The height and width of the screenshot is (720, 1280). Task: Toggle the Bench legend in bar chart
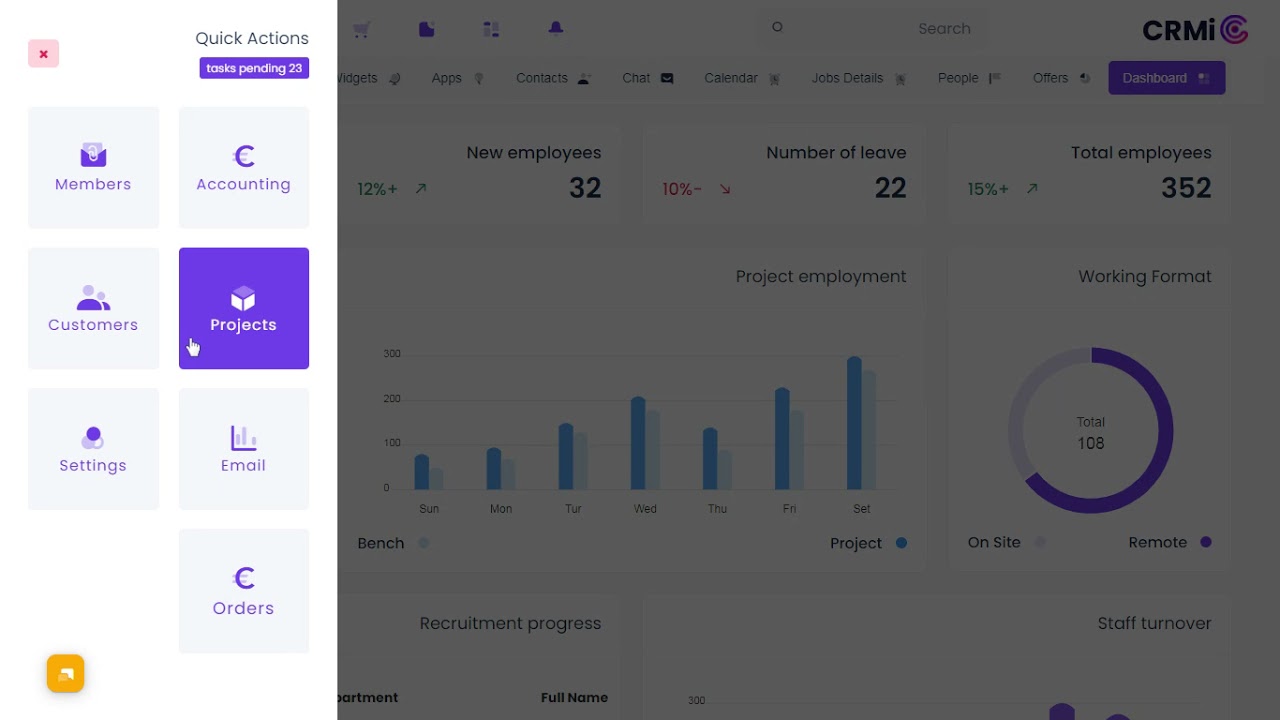coord(393,543)
